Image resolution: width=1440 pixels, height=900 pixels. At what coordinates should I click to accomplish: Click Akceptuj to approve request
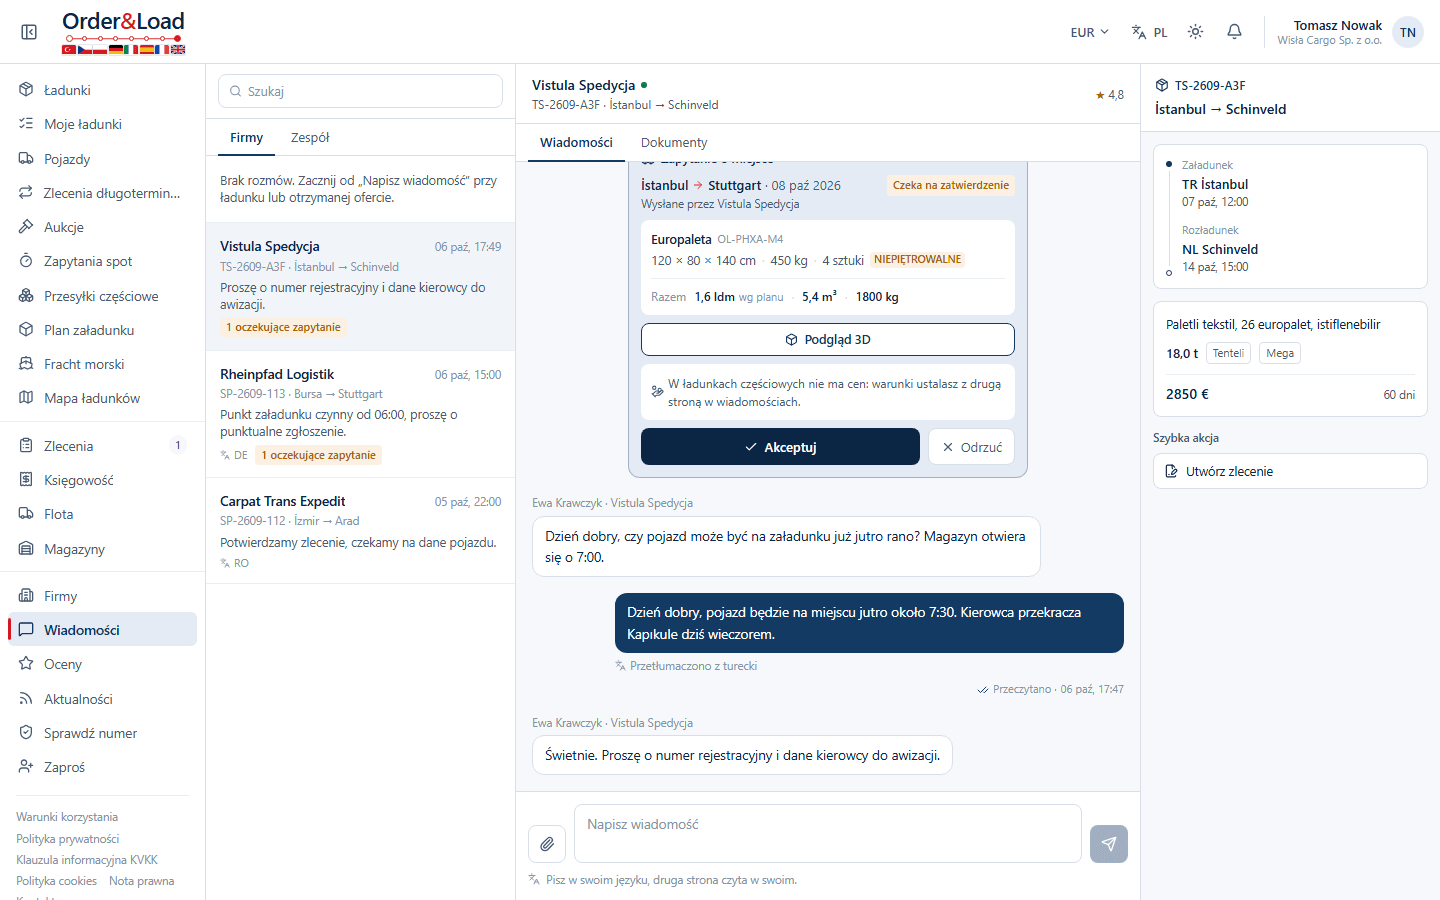click(780, 447)
